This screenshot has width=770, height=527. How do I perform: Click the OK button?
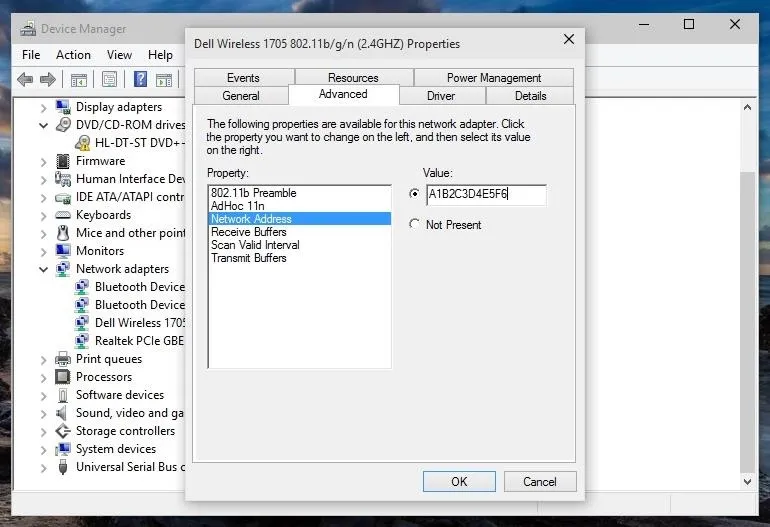459,481
